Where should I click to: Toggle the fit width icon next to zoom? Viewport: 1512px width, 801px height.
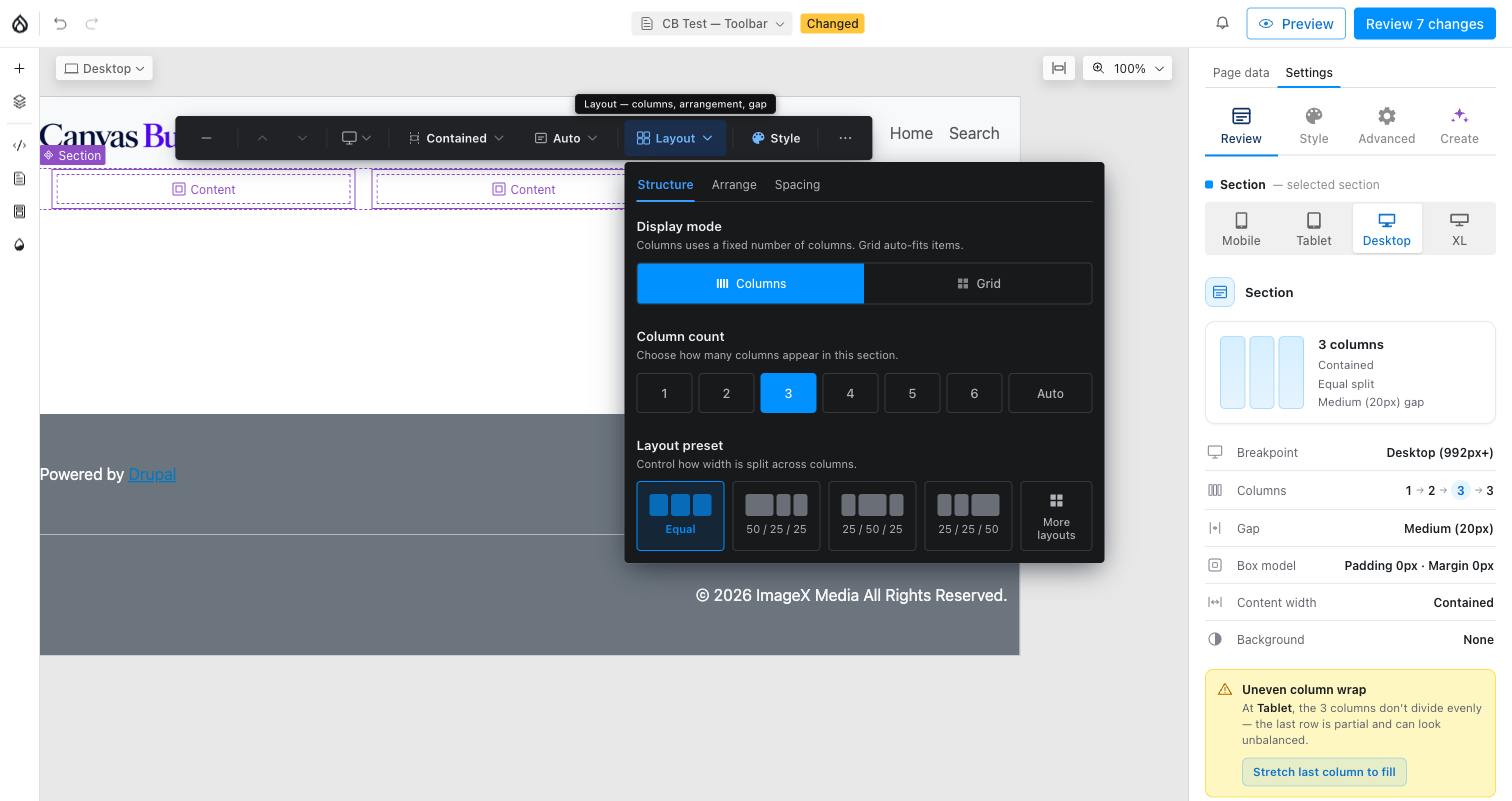pos(1059,68)
